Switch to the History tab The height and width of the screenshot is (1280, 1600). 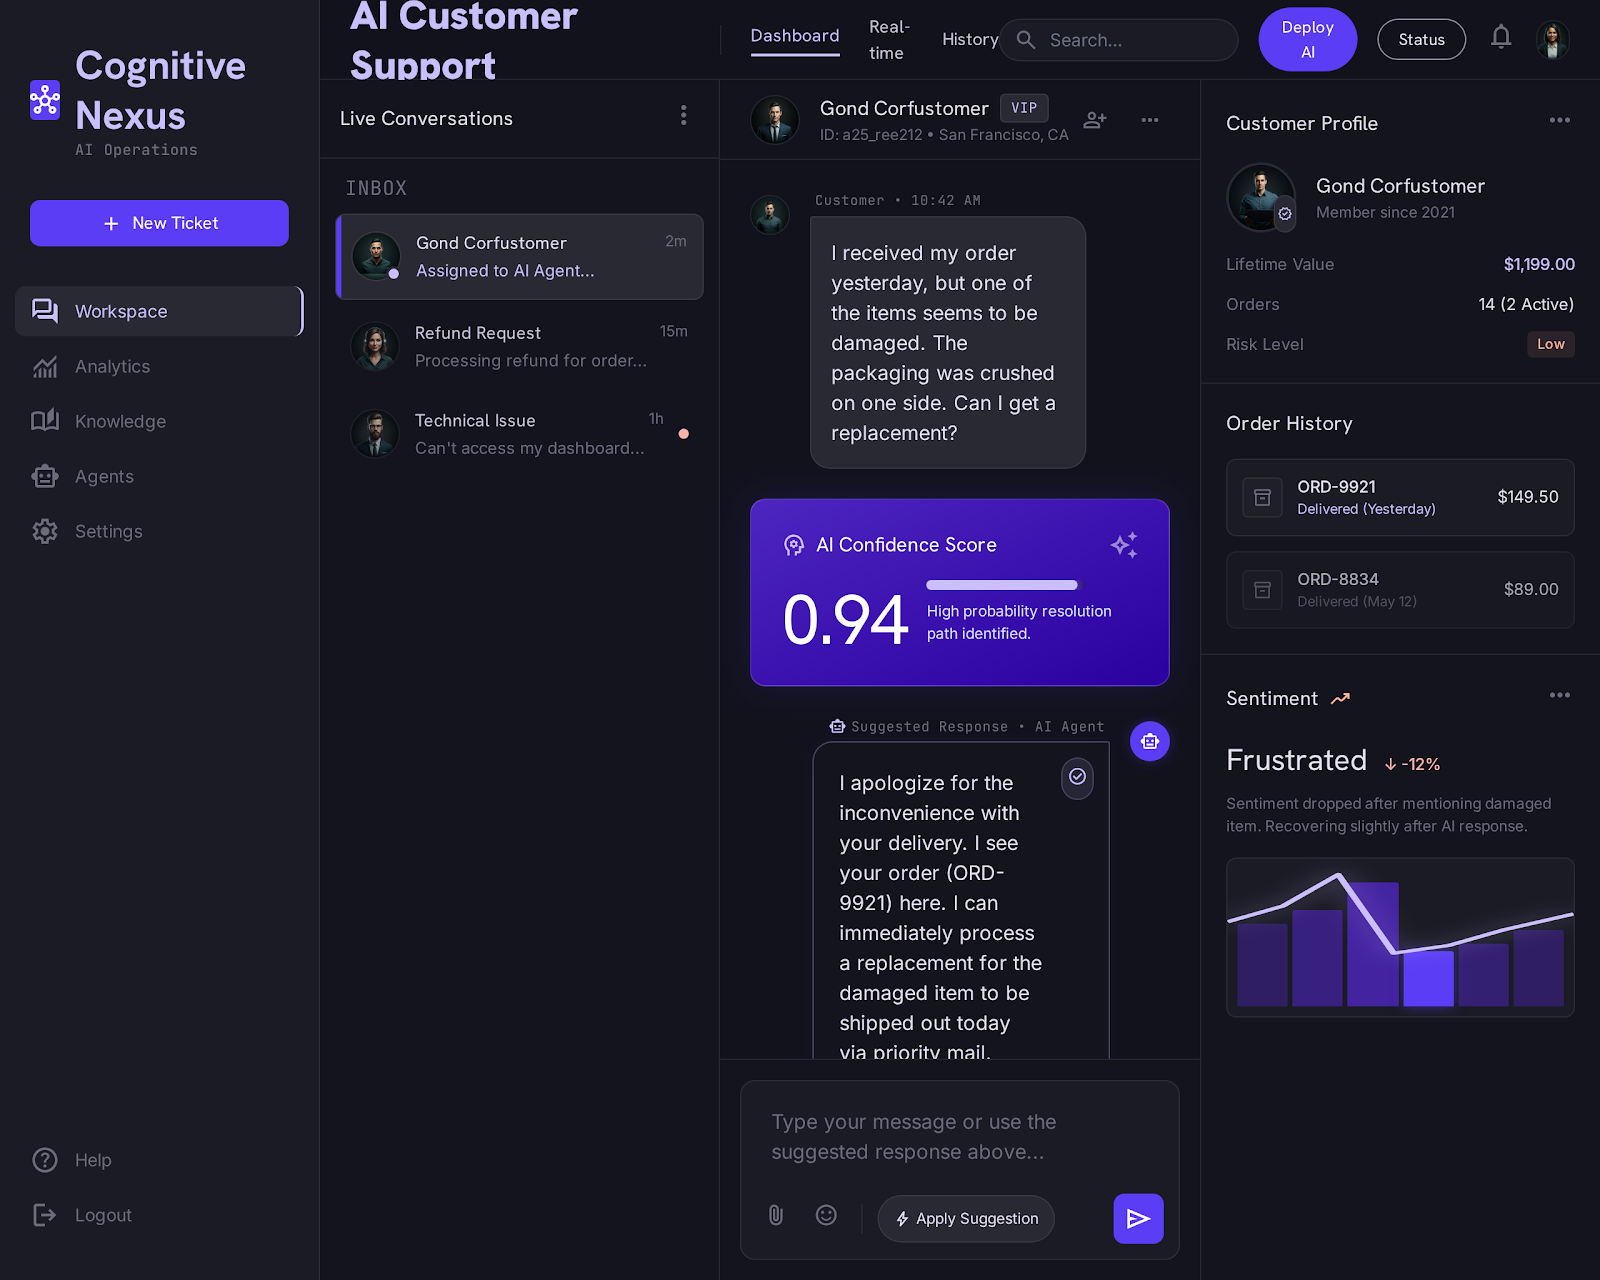pos(970,40)
